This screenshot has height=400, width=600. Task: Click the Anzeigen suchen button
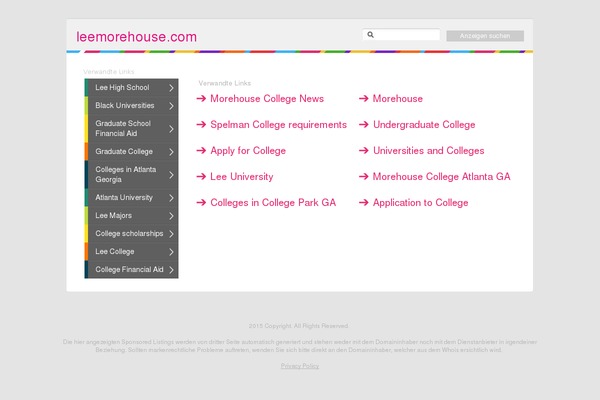[485, 36]
